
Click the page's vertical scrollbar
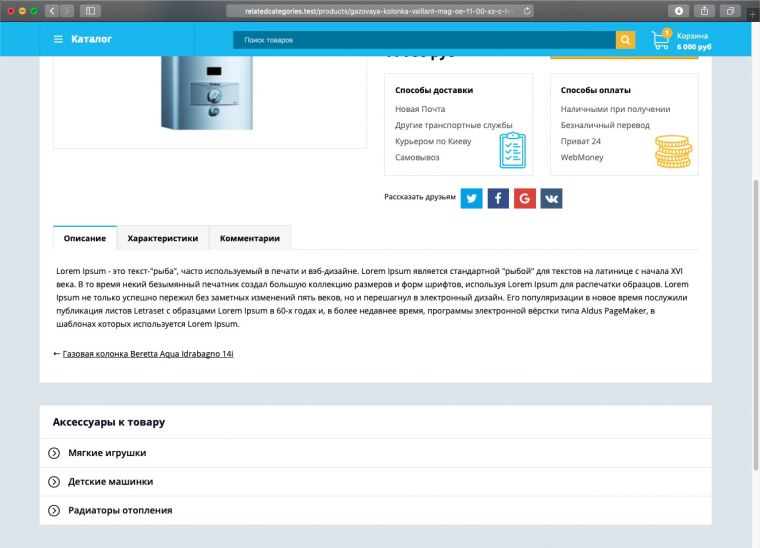click(756, 325)
